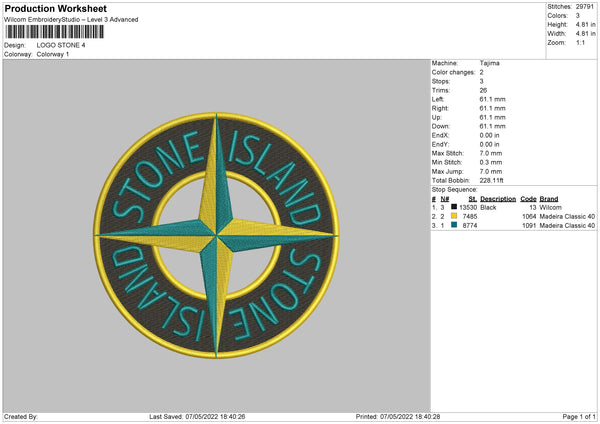Click the 'Last Saved: 07/05/2022 18:40:26' footer text
This screenshot has width=600, height=424.
[197, 417]
